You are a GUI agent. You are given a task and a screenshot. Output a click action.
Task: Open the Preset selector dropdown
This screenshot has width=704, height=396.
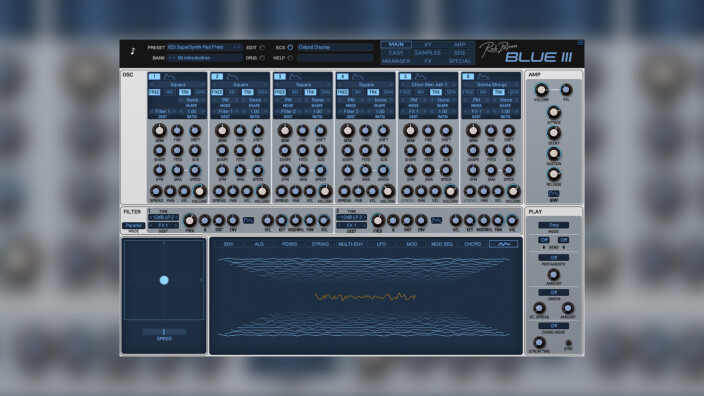pos(204,47)
